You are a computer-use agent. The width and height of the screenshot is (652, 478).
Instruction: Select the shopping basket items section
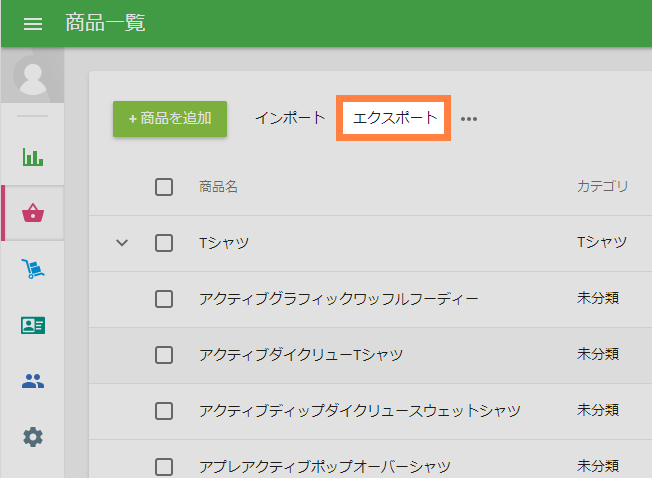[x=33, y=213]
